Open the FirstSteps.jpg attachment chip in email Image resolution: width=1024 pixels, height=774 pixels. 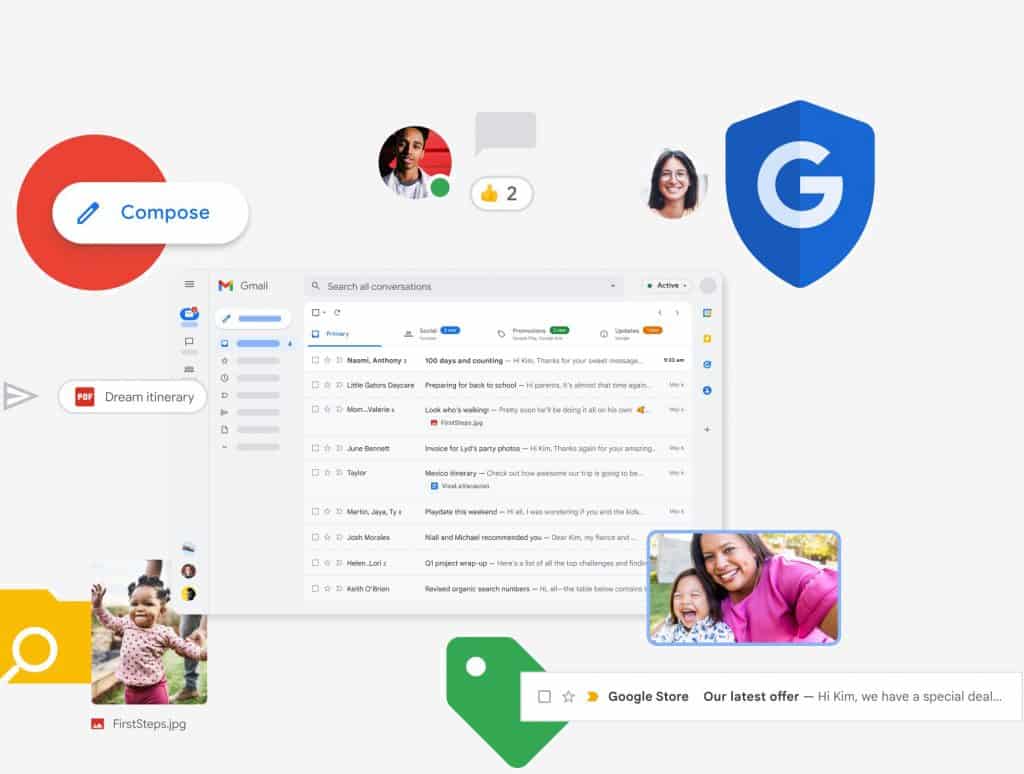point(456,423)
